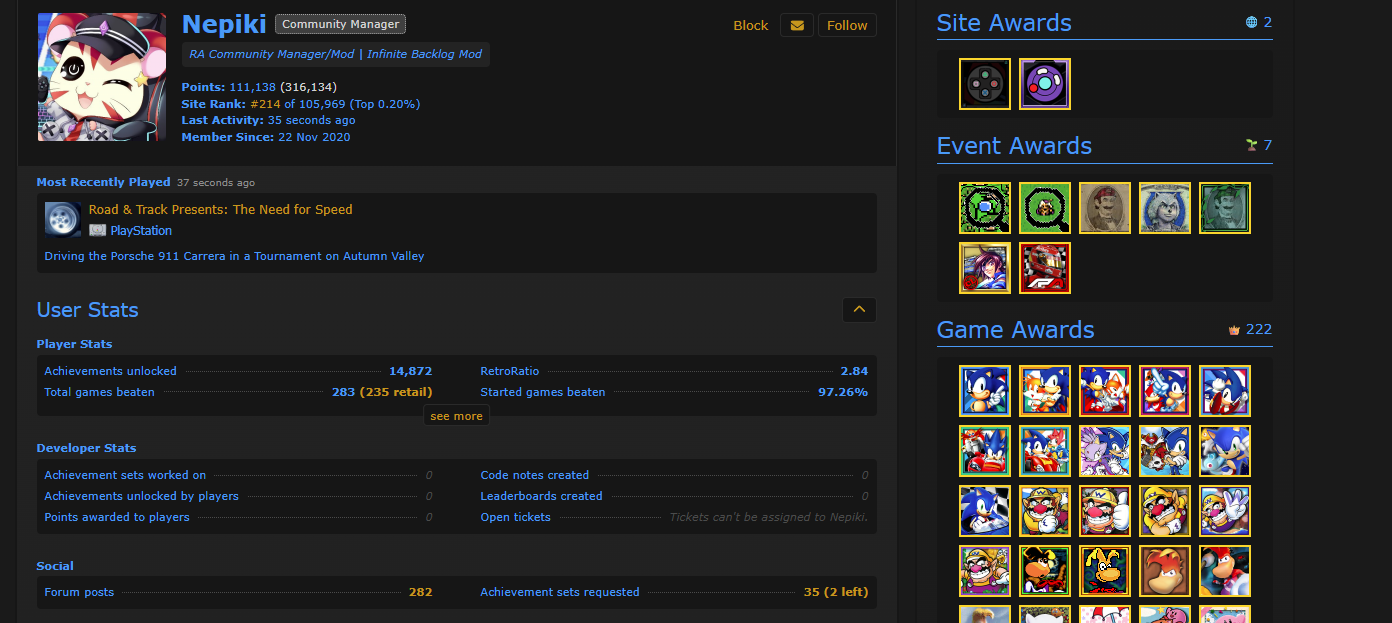This screenshot has width=1392, height=623.
Task: Click the Achievement sets worked on row
Action: [x=238, y=475]
